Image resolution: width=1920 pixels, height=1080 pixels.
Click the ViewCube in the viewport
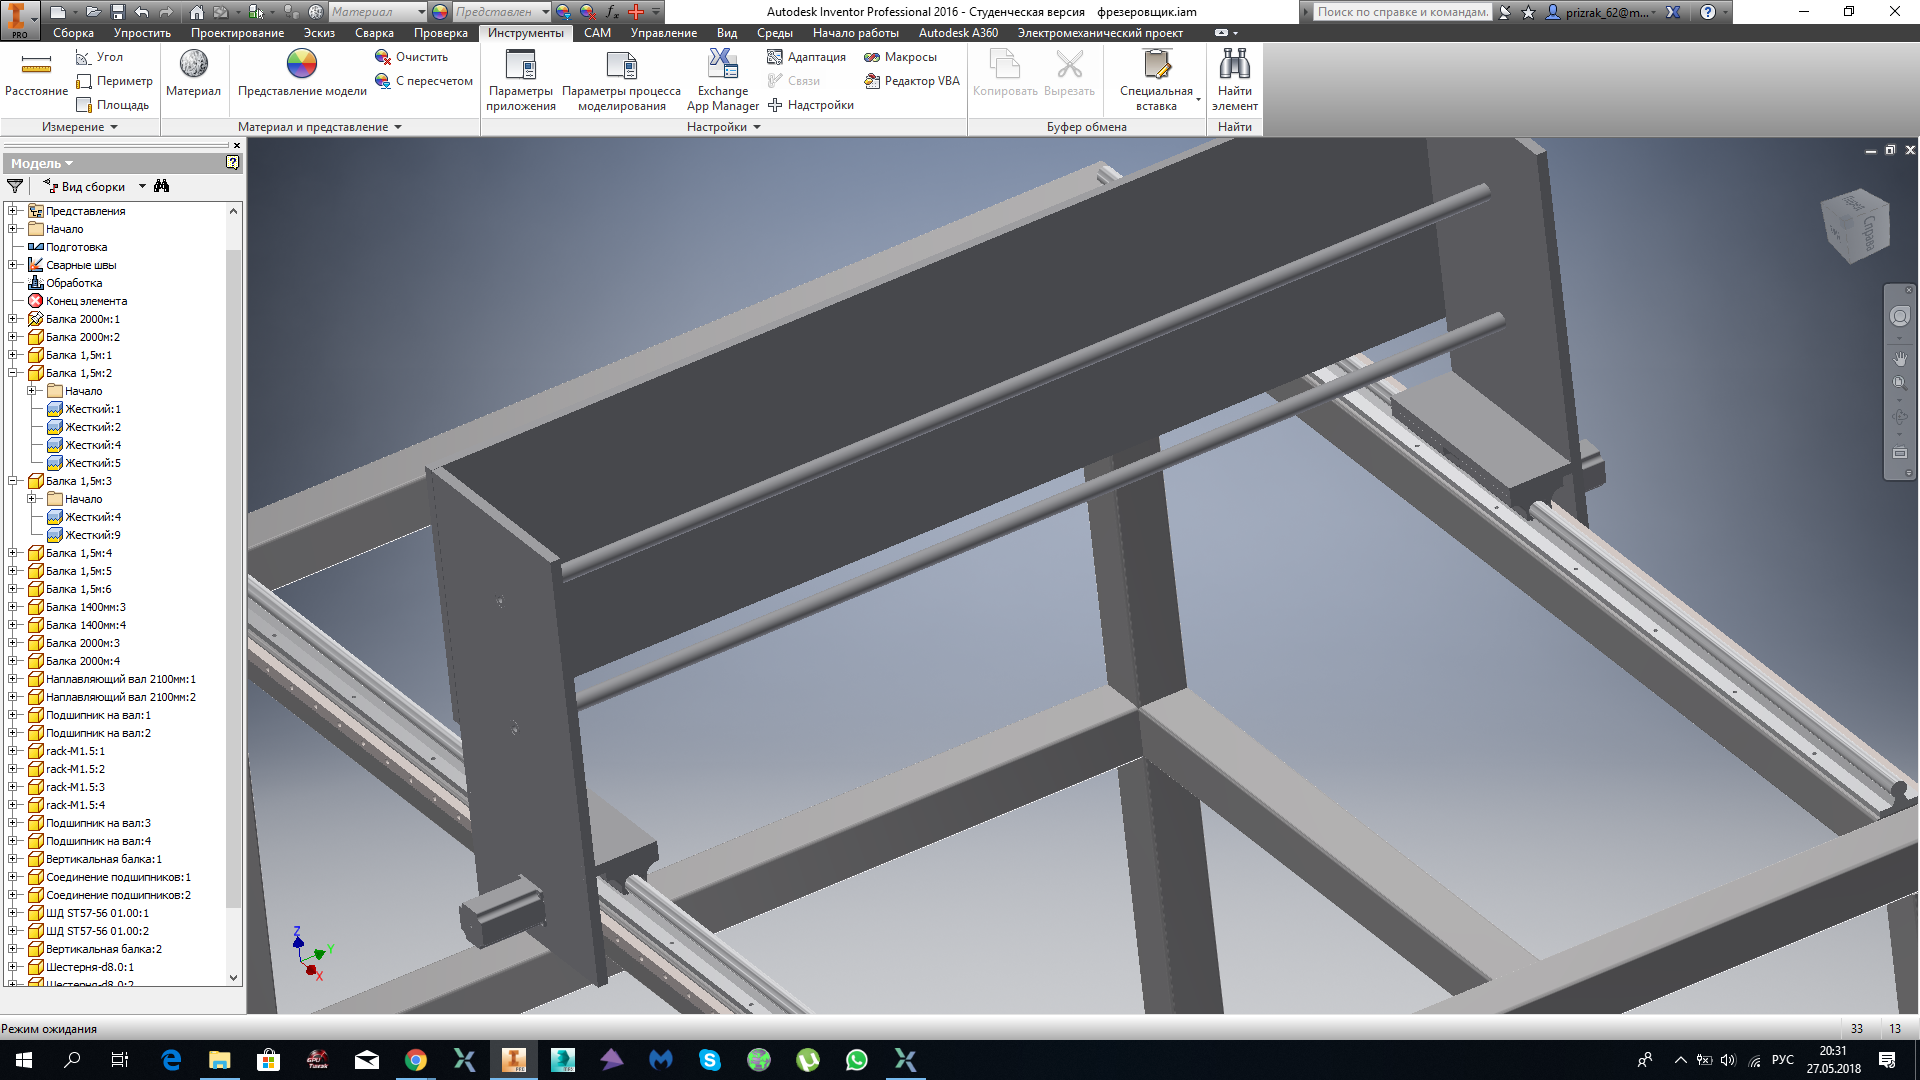coord(1856,226)
